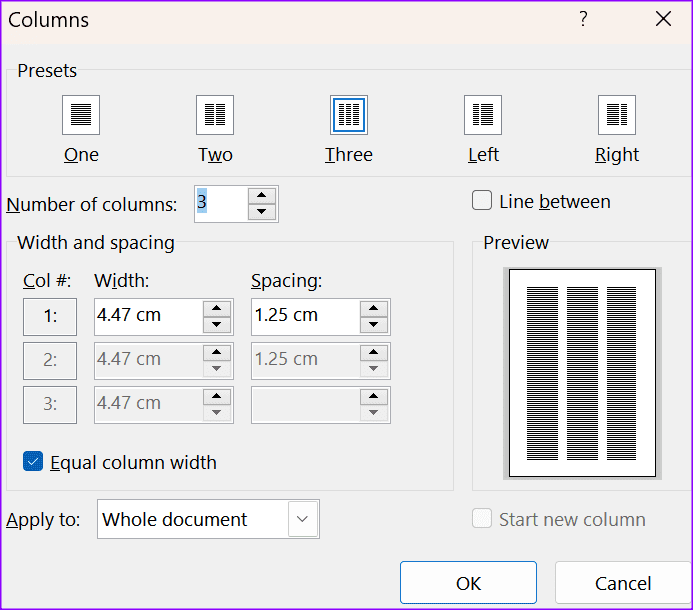Increase column 1 width using up arrow
This screenshot has height=610, width=693.
(217, 308)
